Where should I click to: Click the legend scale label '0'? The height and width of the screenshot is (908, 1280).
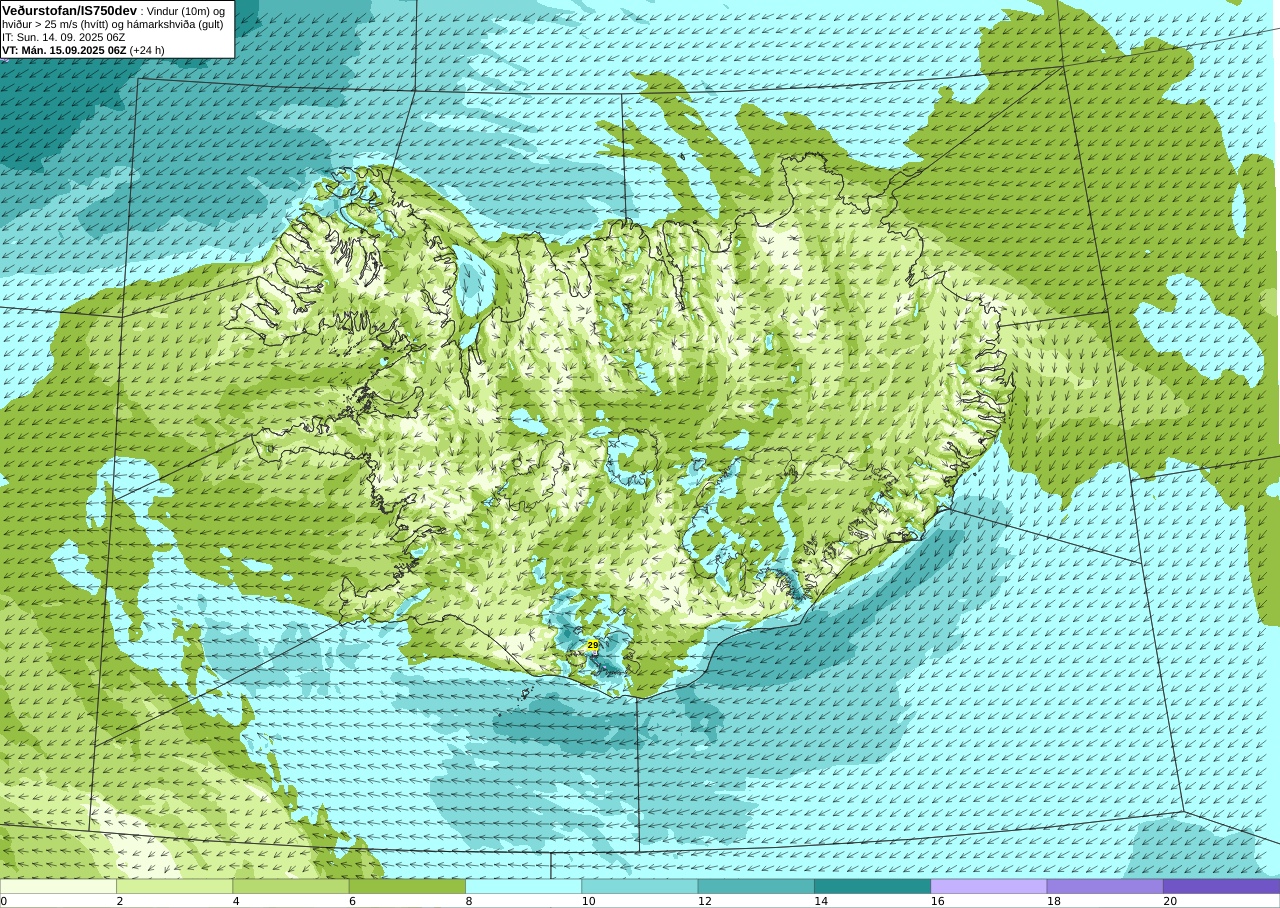(x=3, y=901)
